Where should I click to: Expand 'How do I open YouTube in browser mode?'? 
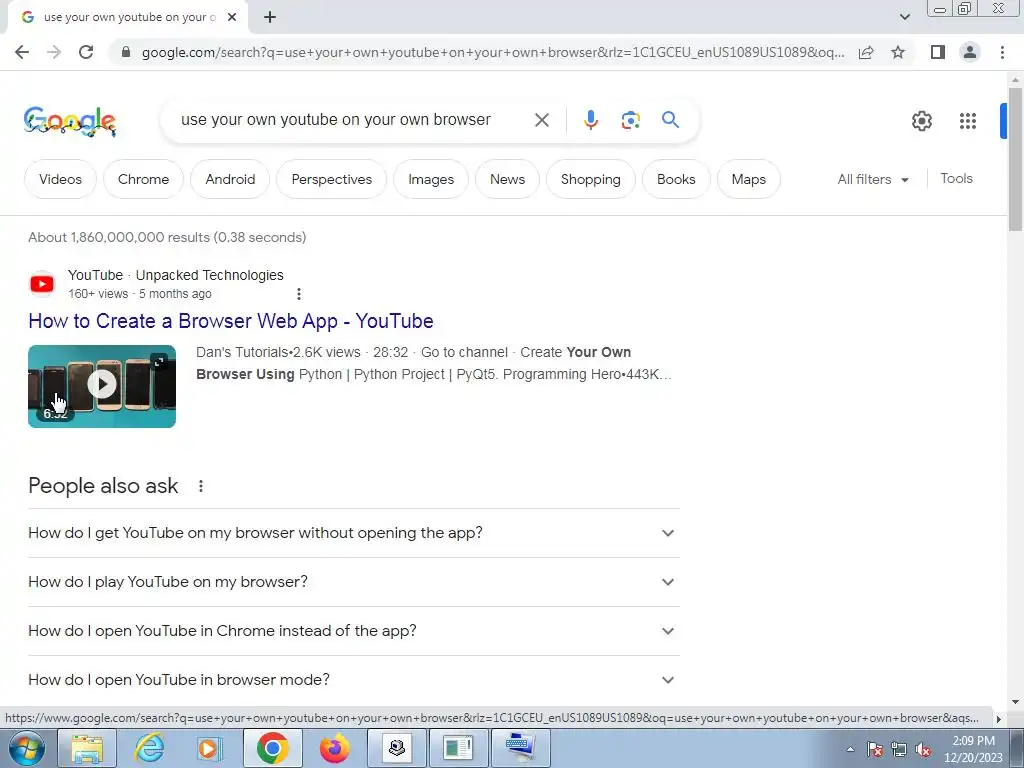(x=353, y=680)
